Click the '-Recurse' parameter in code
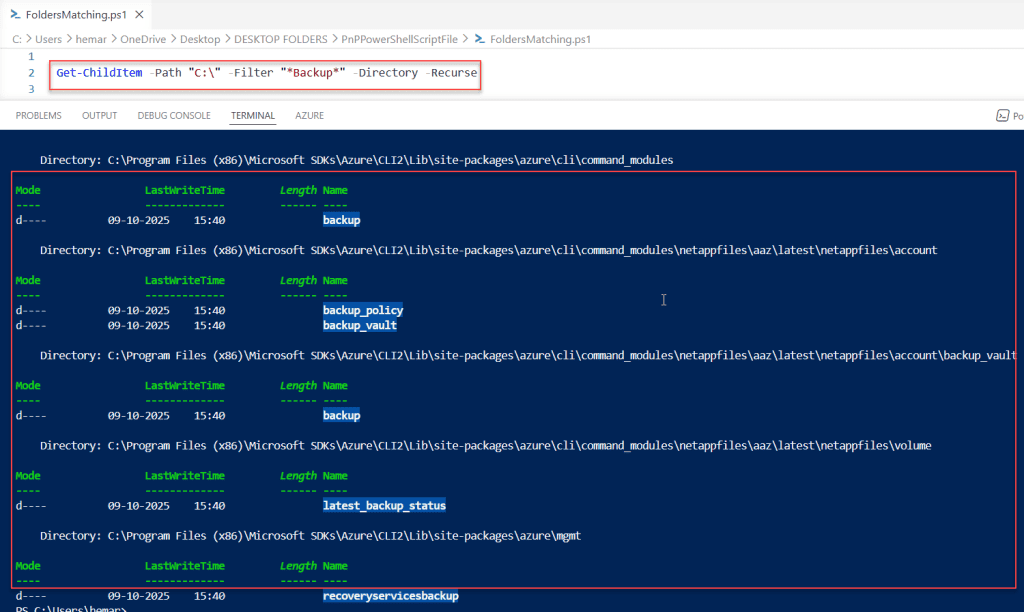Screen dimensions: 1024x612 (451, 72)
